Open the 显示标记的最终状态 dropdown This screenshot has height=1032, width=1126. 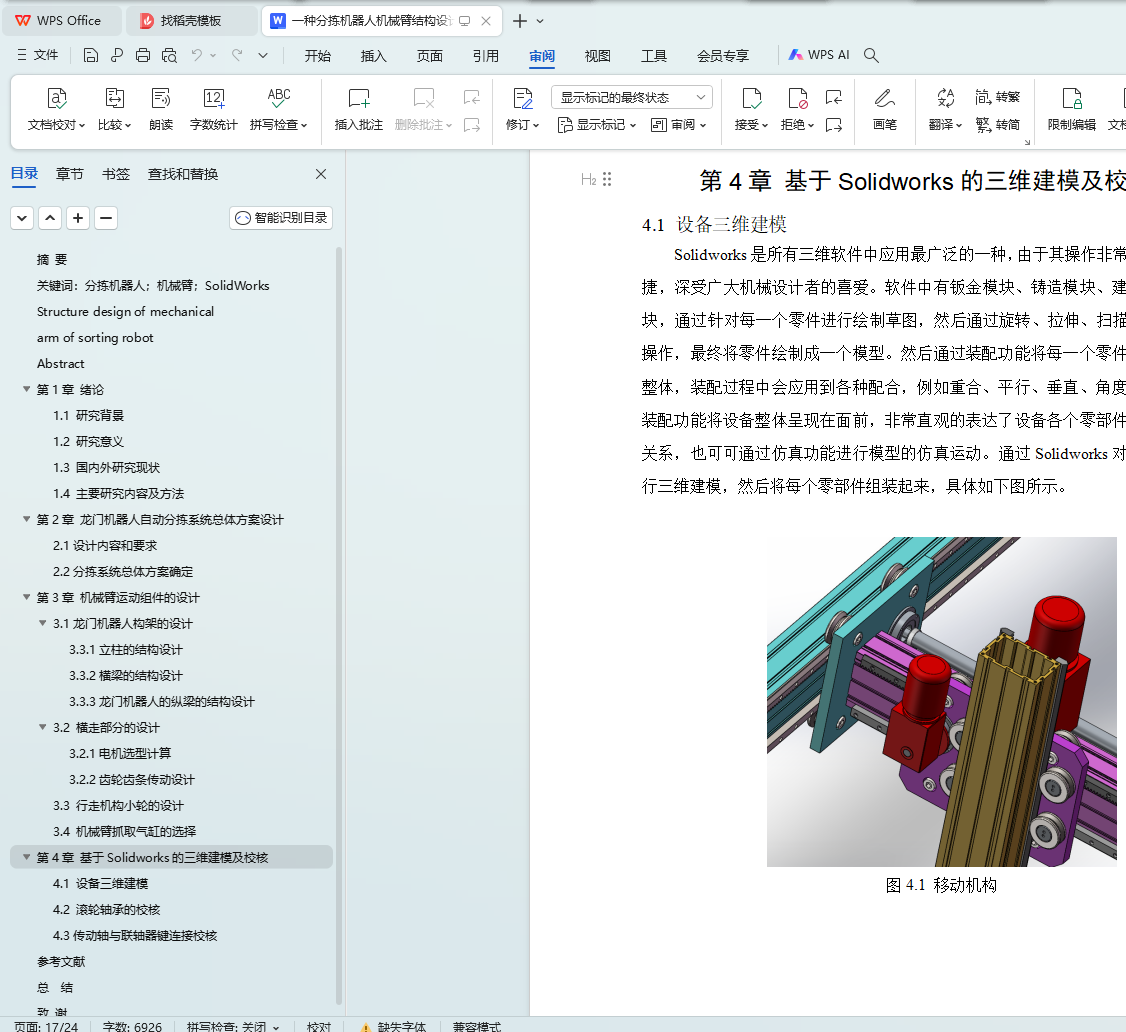click(632, 97)
